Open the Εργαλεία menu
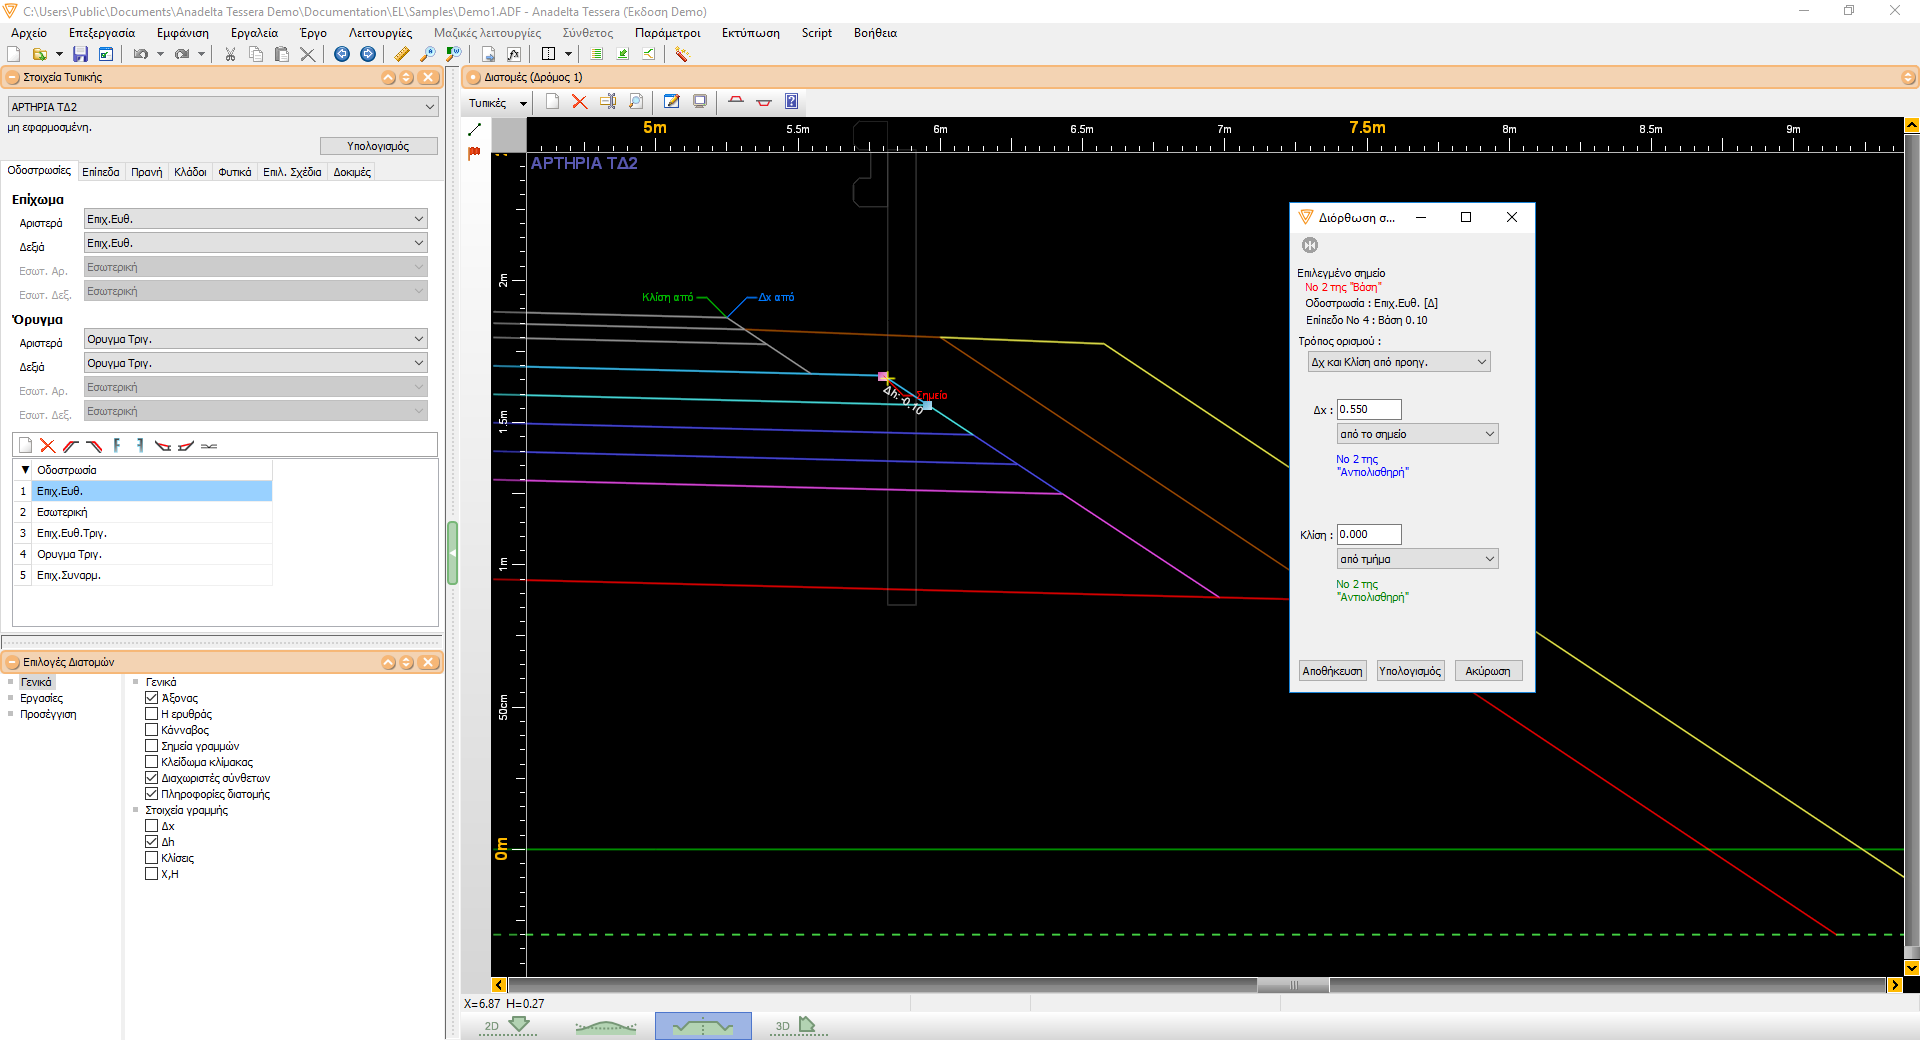This screenshot has height=1040, width=1920. 254,33
